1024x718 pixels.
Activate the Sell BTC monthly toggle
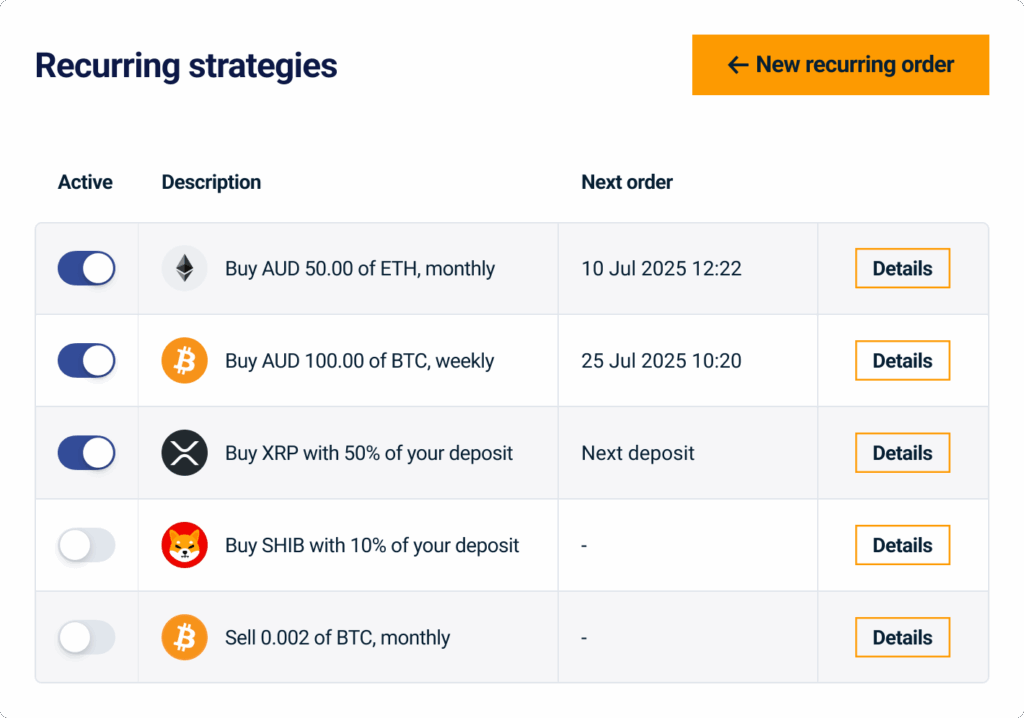point(86,637)
